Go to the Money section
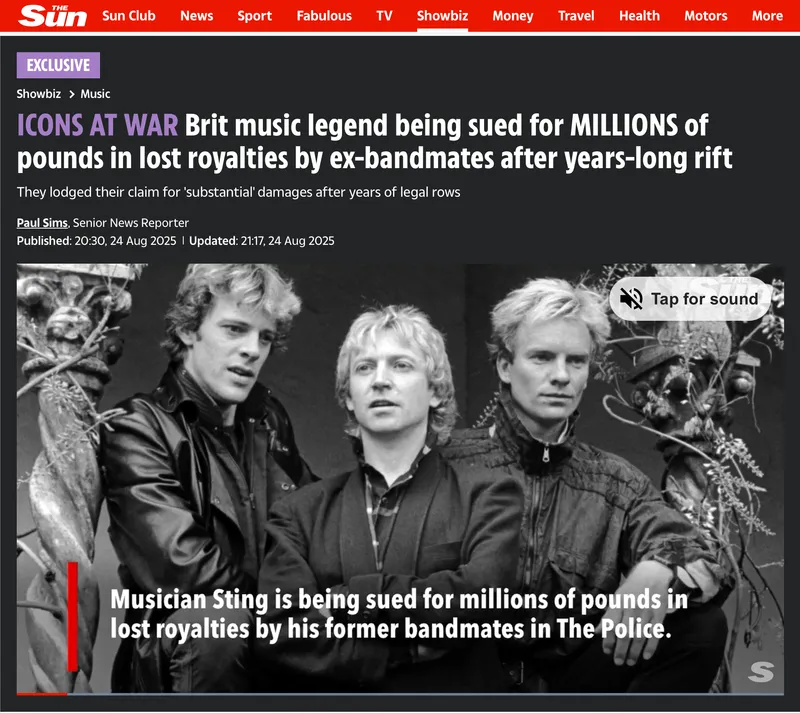 pyautogui.click(x=513, y=16)
